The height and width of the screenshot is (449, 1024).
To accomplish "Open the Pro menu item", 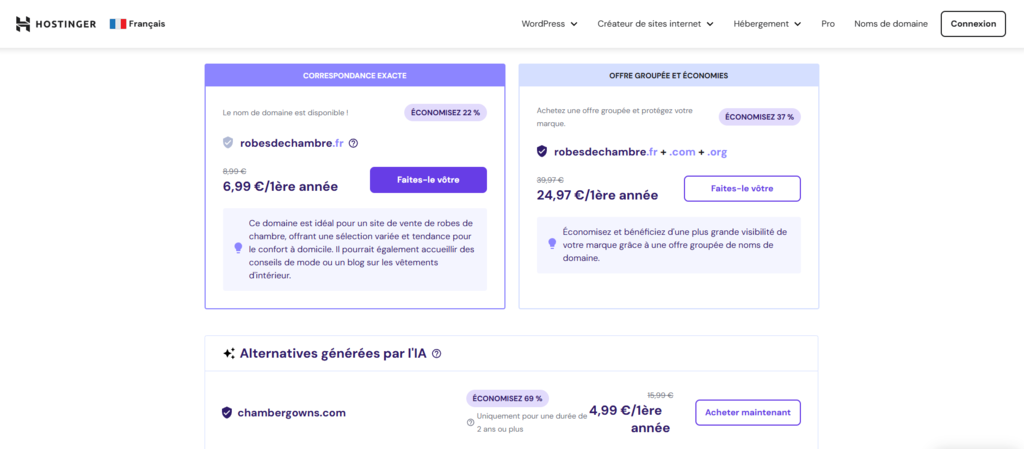I will click(828, 24).
